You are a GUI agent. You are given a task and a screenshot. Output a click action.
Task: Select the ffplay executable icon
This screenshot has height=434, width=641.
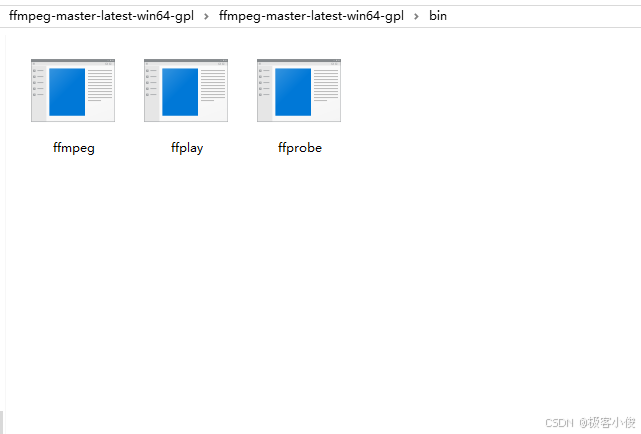186,90
